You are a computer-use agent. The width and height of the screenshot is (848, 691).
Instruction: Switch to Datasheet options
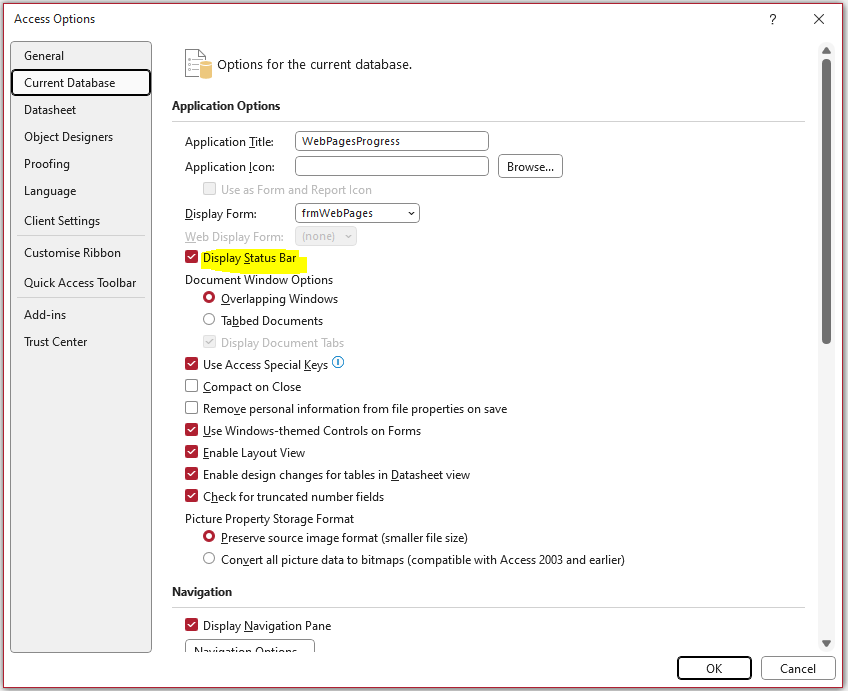81,110
